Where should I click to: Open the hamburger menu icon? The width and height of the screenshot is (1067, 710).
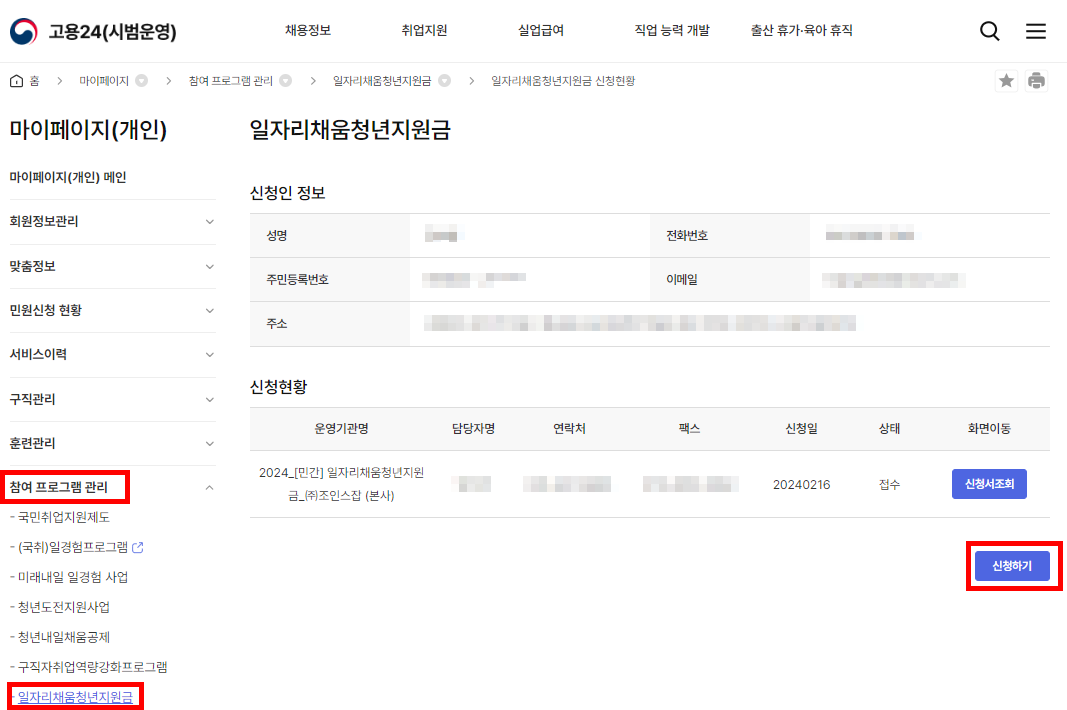[x=1036, y=31]
